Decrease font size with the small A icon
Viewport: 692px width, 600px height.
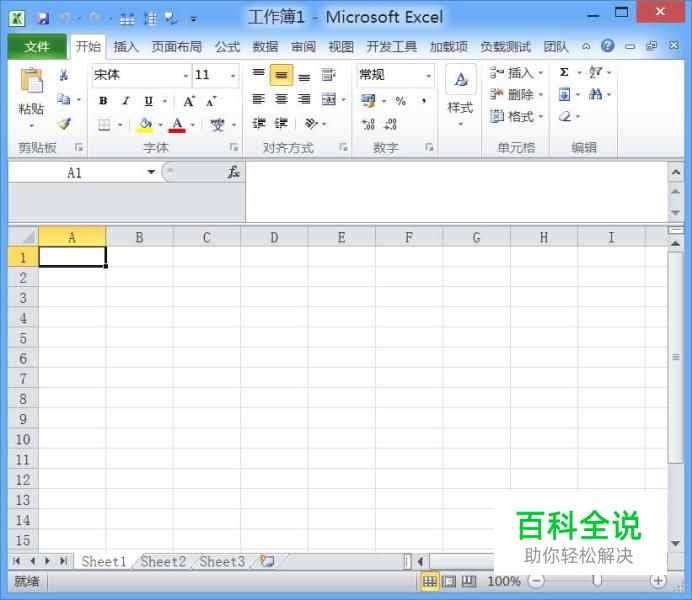tap(211, 101)
